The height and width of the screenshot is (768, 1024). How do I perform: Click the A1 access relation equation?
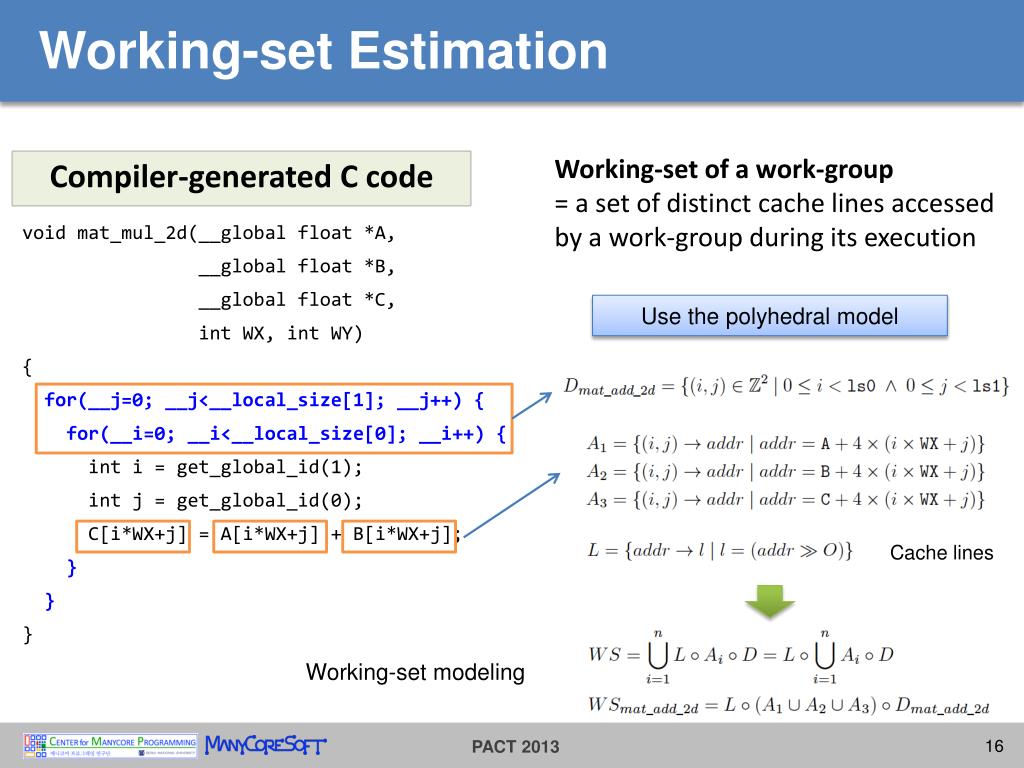click(786, 444)
